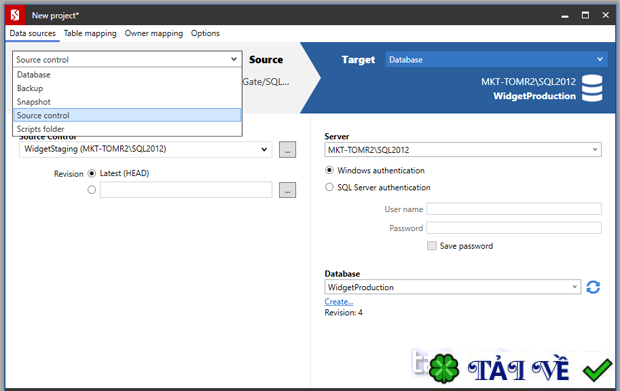The image size is (620, 391).
Task: Minimize the New project window
Action: tap(565, 15)
